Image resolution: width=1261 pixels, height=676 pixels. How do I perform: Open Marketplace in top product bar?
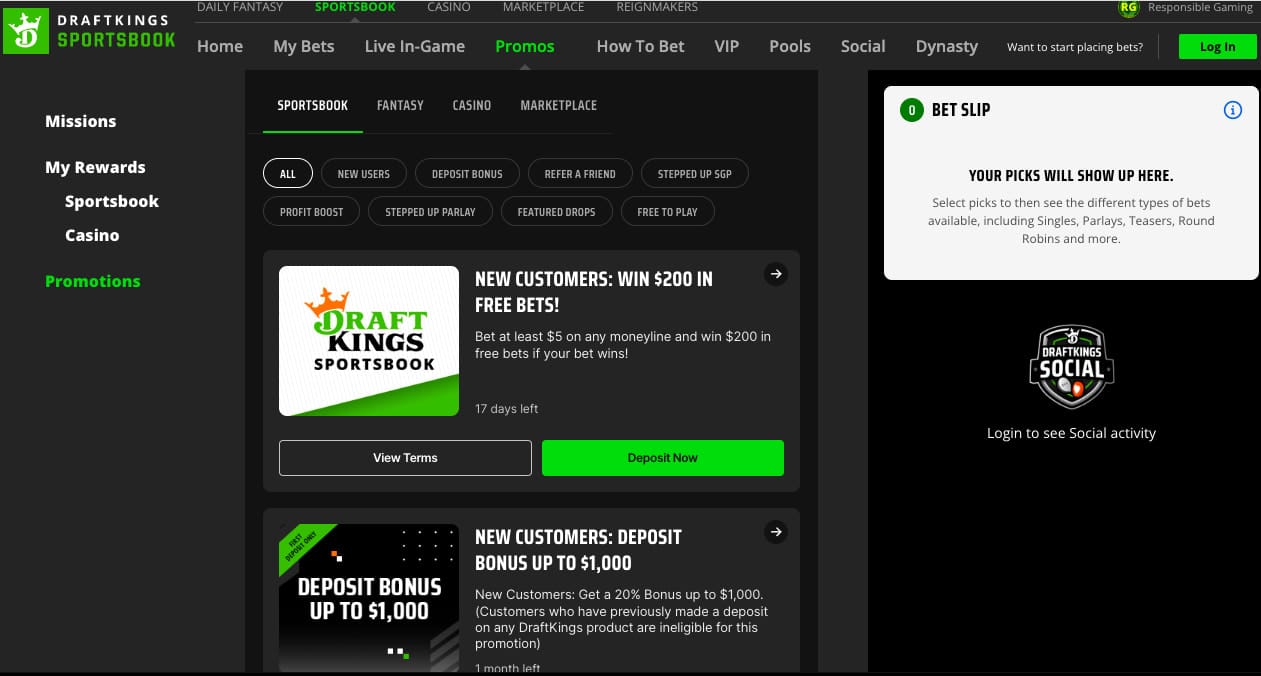tap(543, 7)
